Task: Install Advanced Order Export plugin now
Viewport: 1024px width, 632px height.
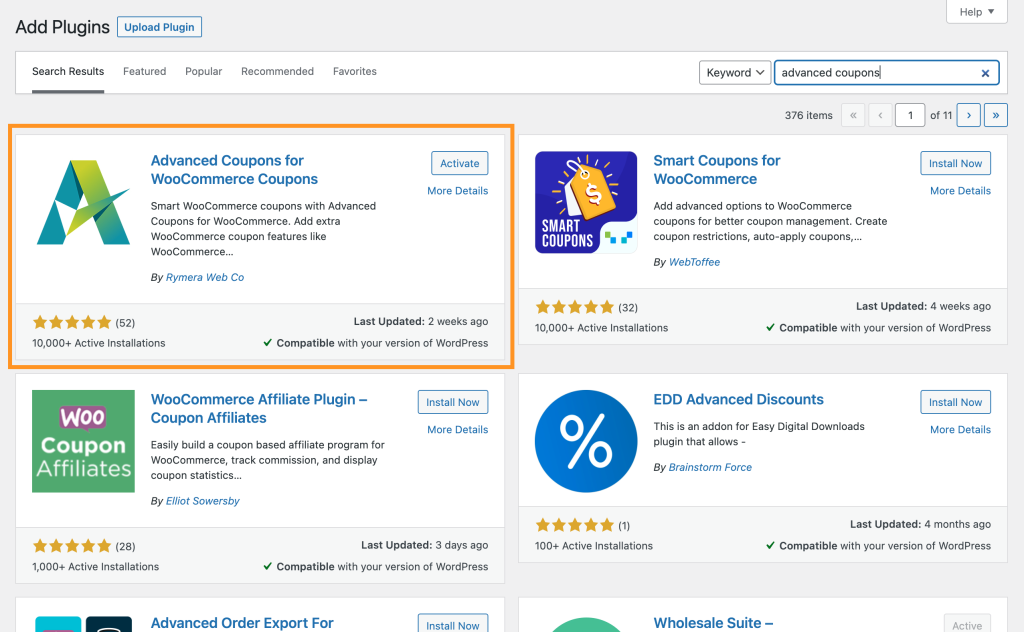Action: pyautogui.click(x=453, y=624)
